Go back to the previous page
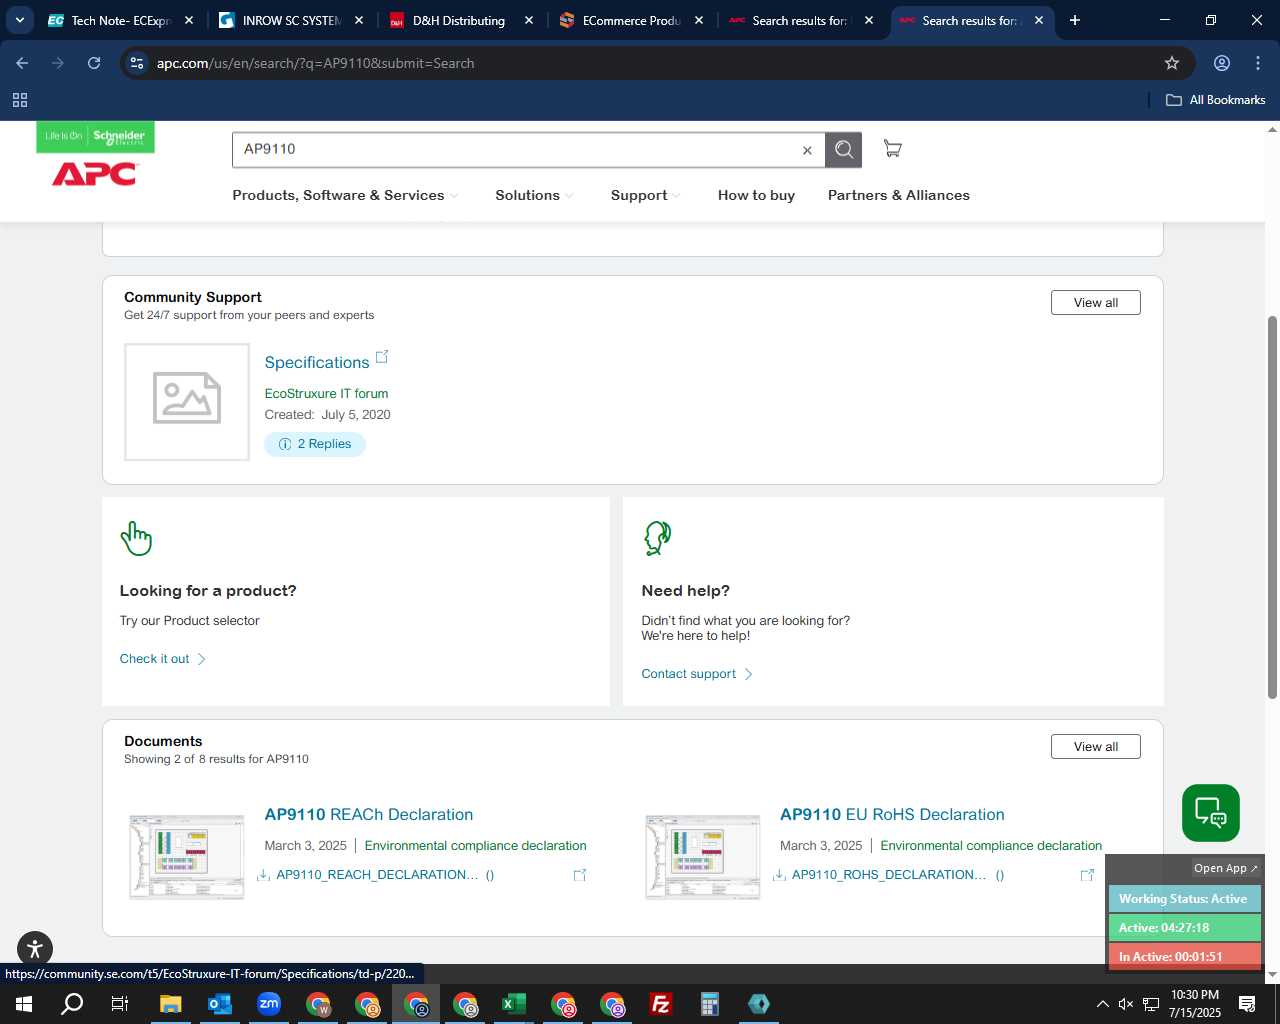Image resolution: width=1280 pixels, height=1024 pixels. pos(22,63)
